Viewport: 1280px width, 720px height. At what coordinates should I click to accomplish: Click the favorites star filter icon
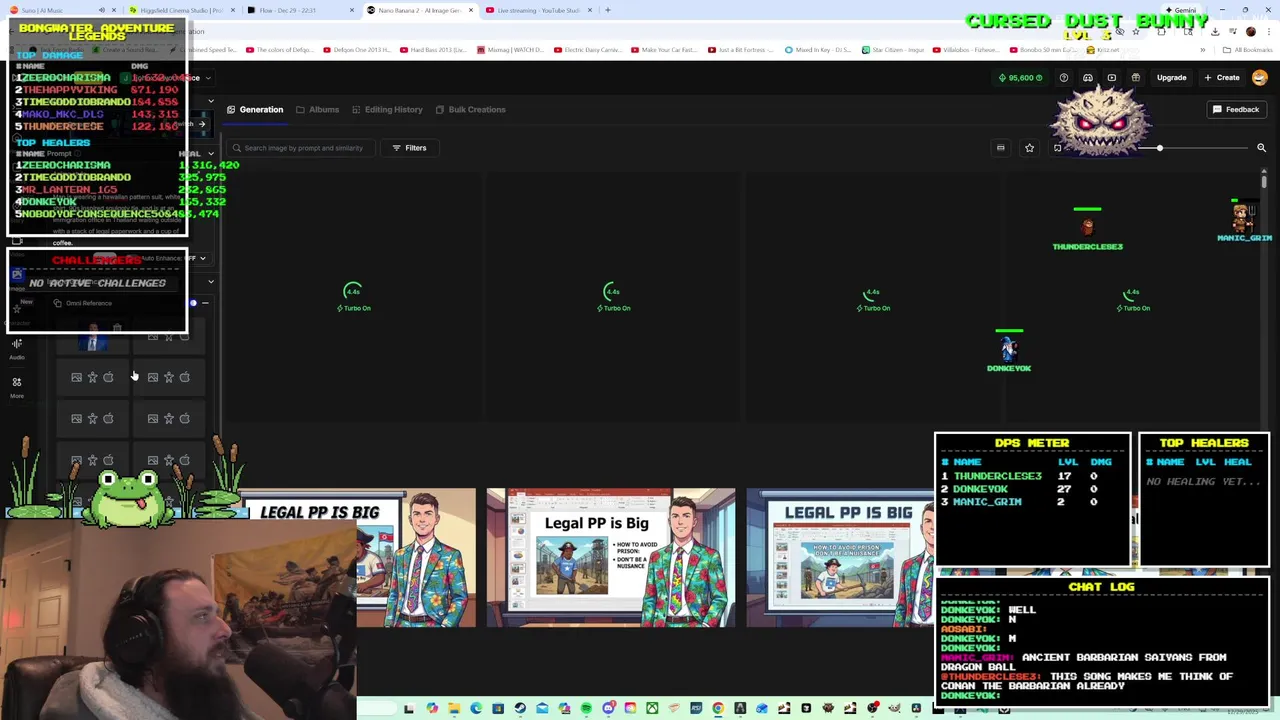(x=1029, y=148)
